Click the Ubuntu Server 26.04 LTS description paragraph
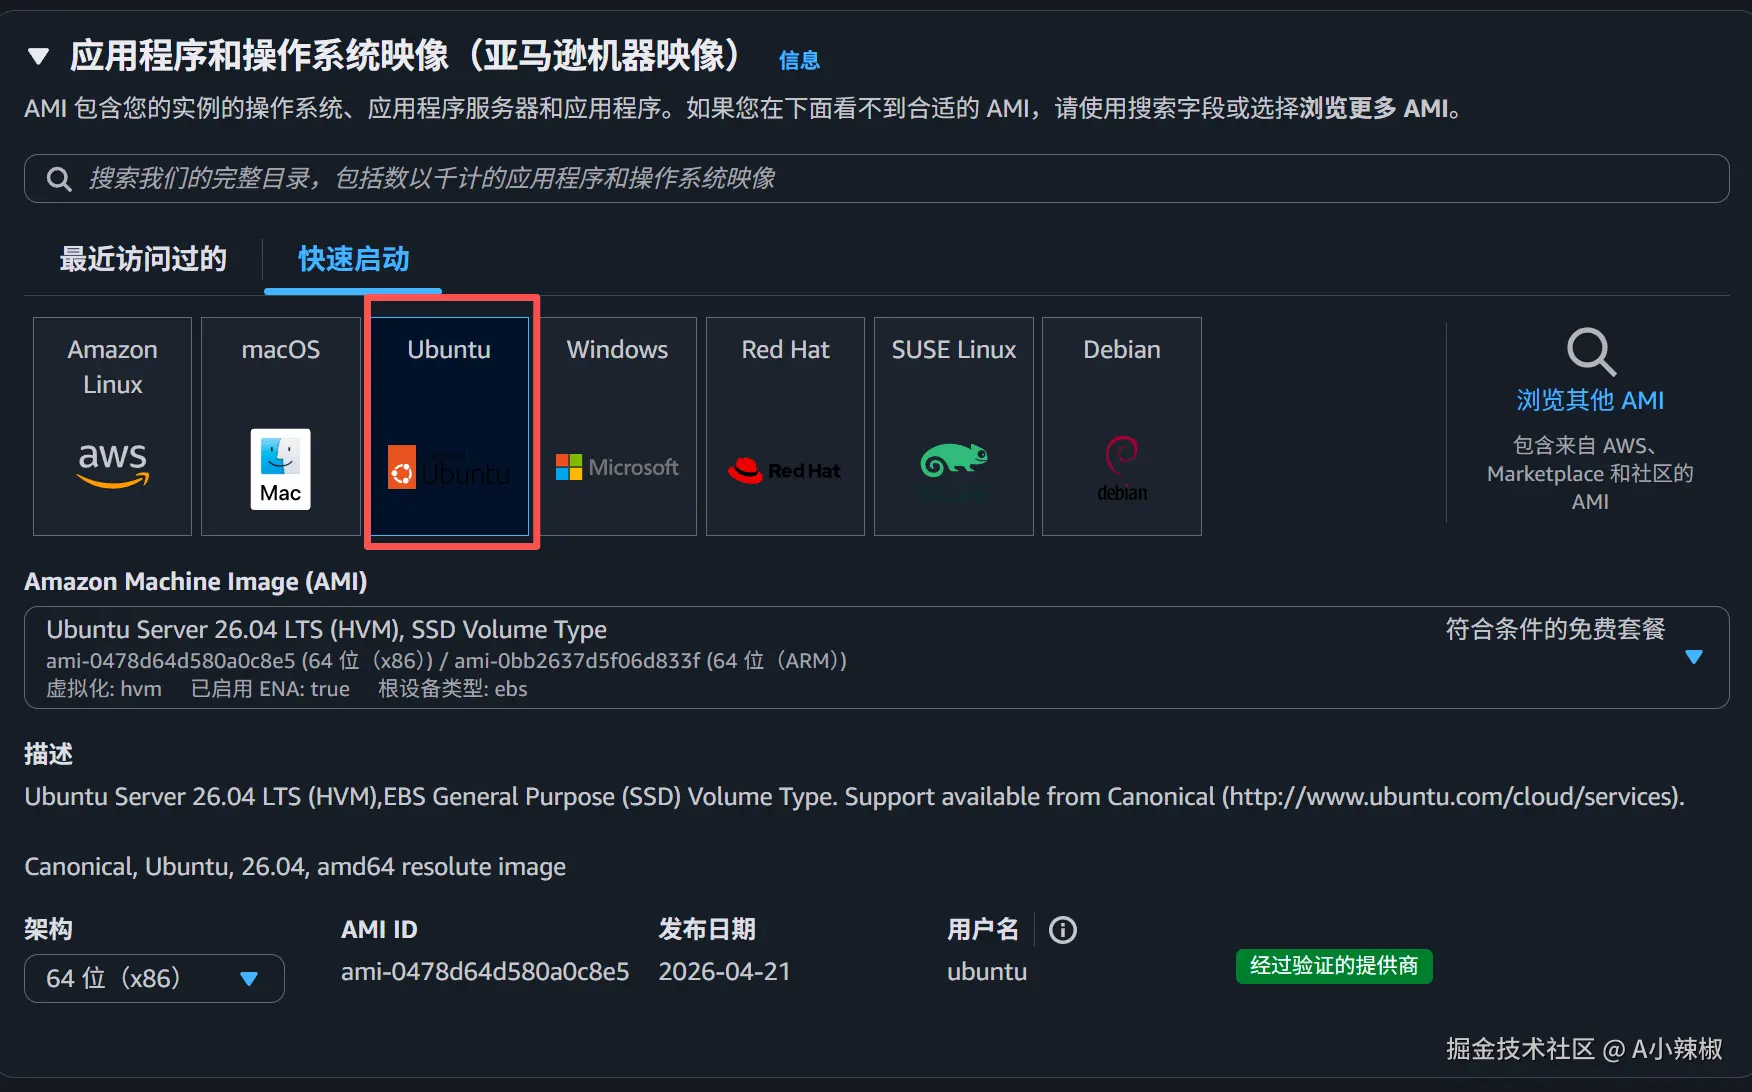The image size is (1752, 1092). pos(855,797)
